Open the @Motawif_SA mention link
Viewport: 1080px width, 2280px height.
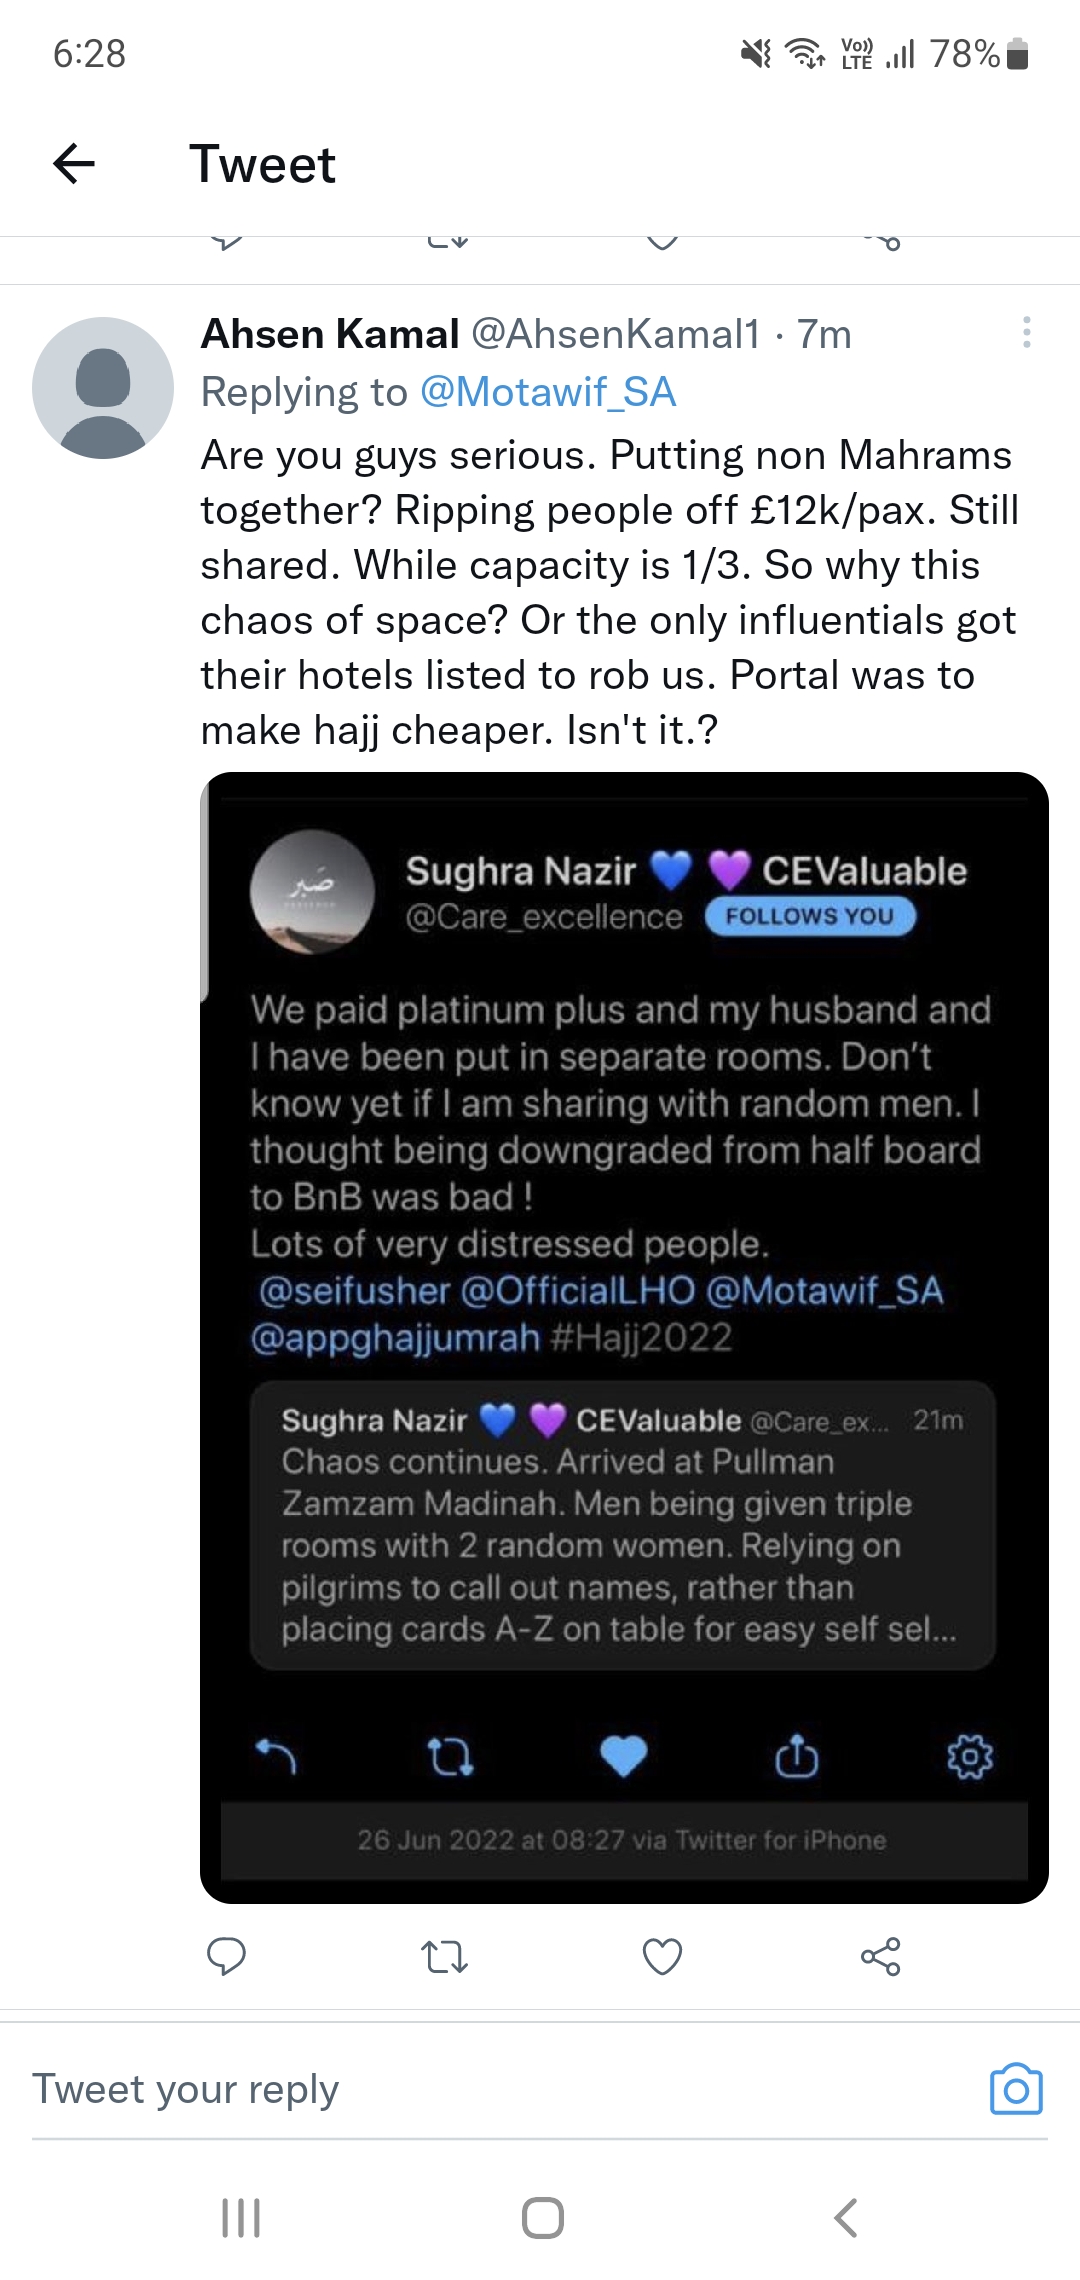click(x=548, y=392)
